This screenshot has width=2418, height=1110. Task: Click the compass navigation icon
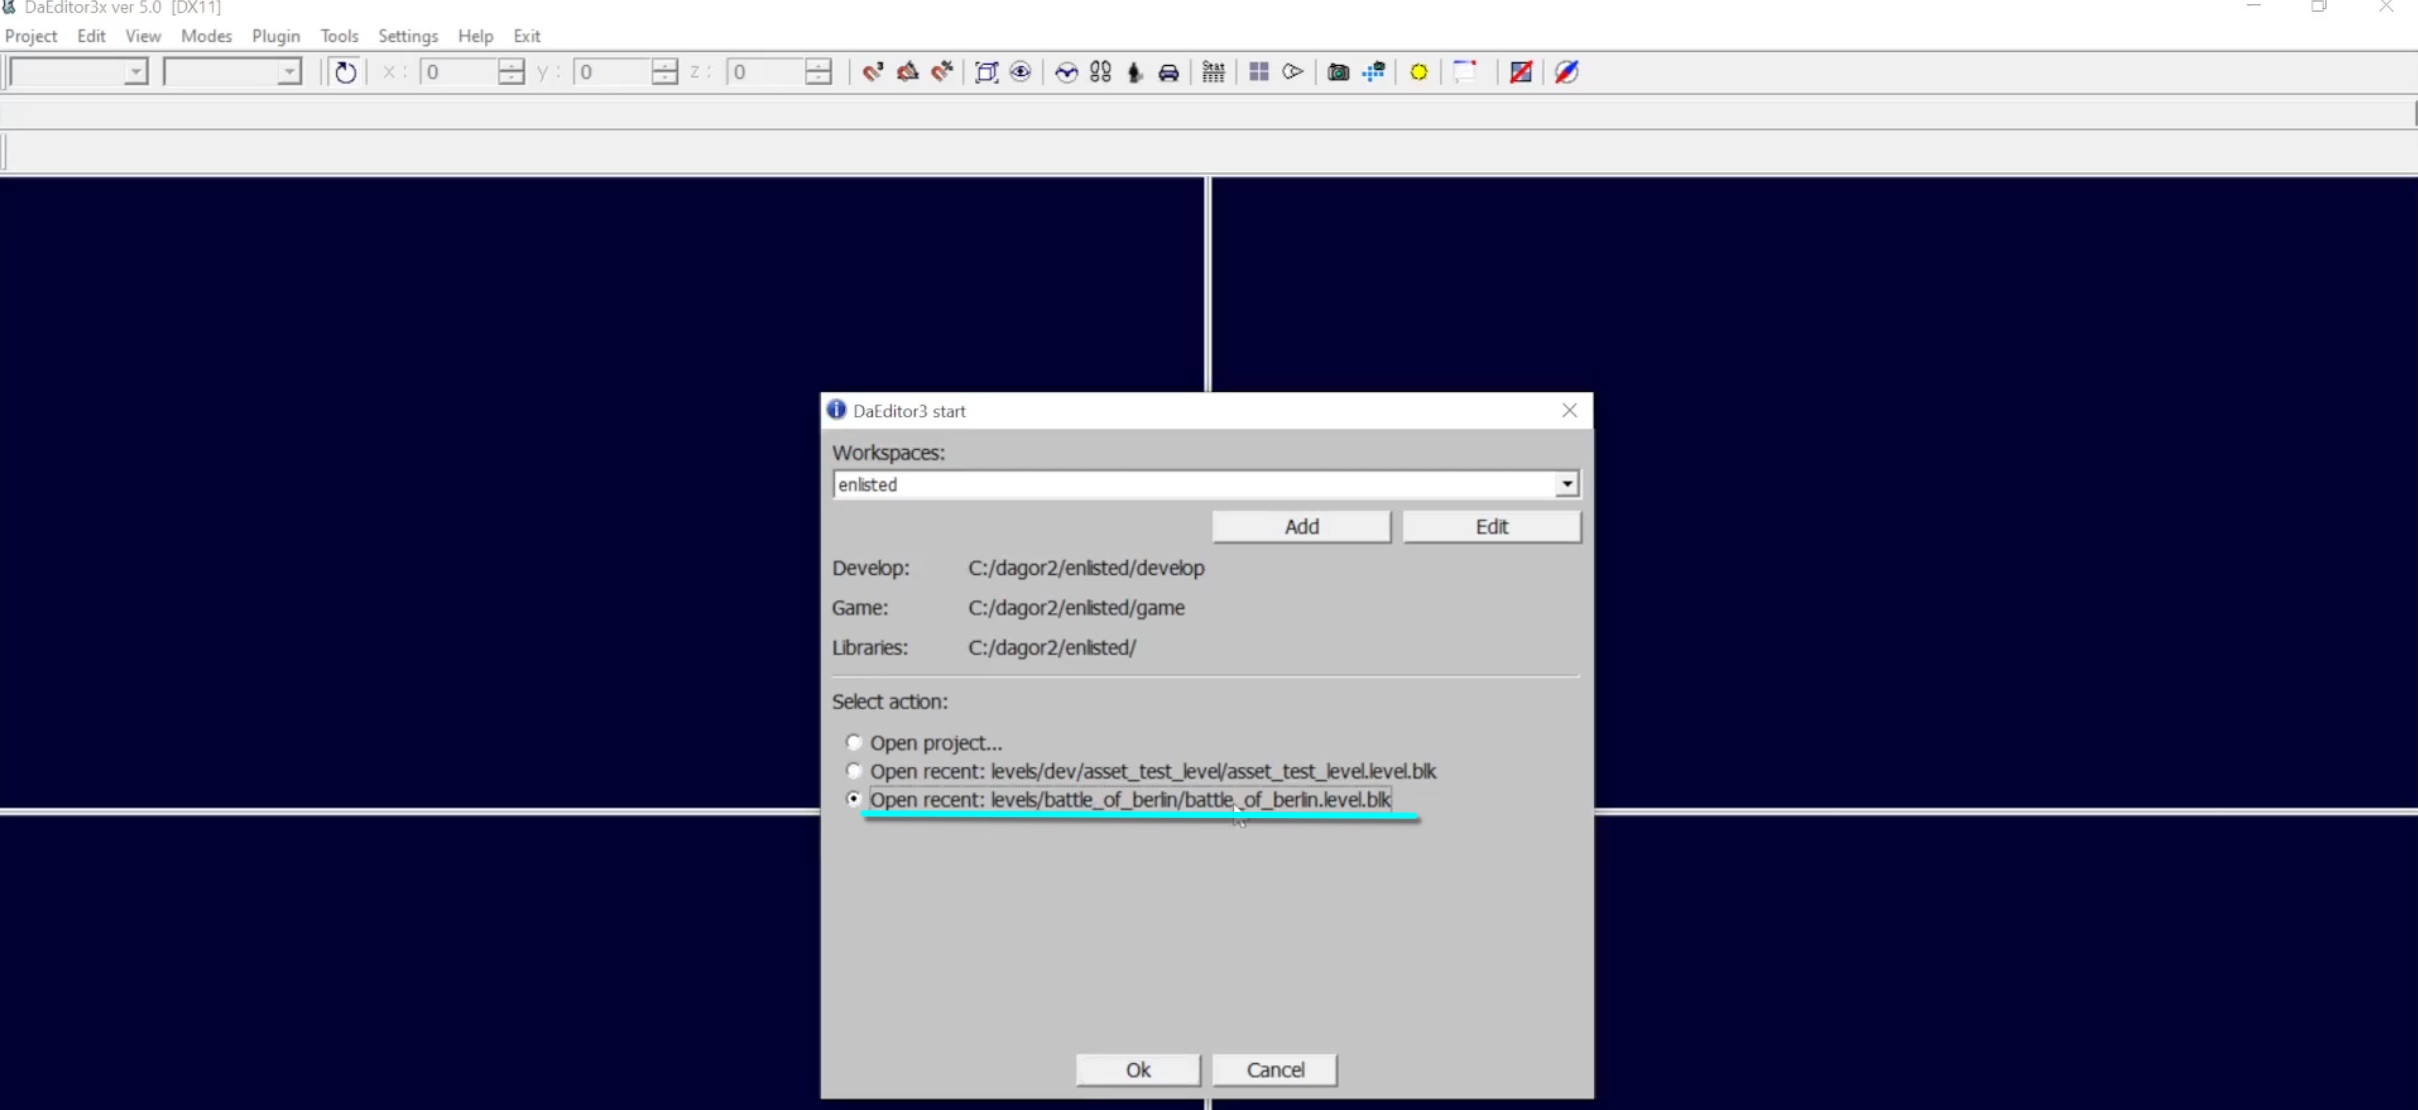tap(1566, 72)
